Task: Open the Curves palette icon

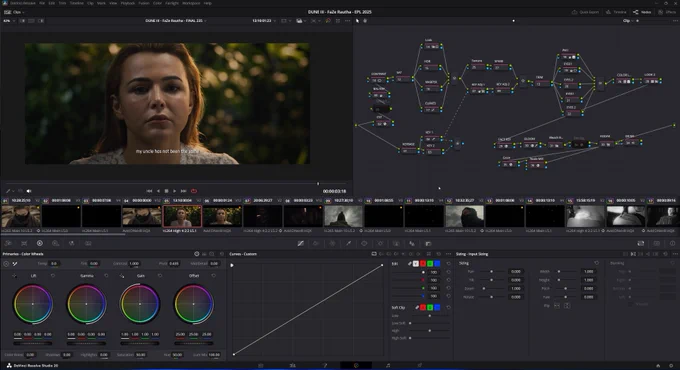Action: click(301, 243)
